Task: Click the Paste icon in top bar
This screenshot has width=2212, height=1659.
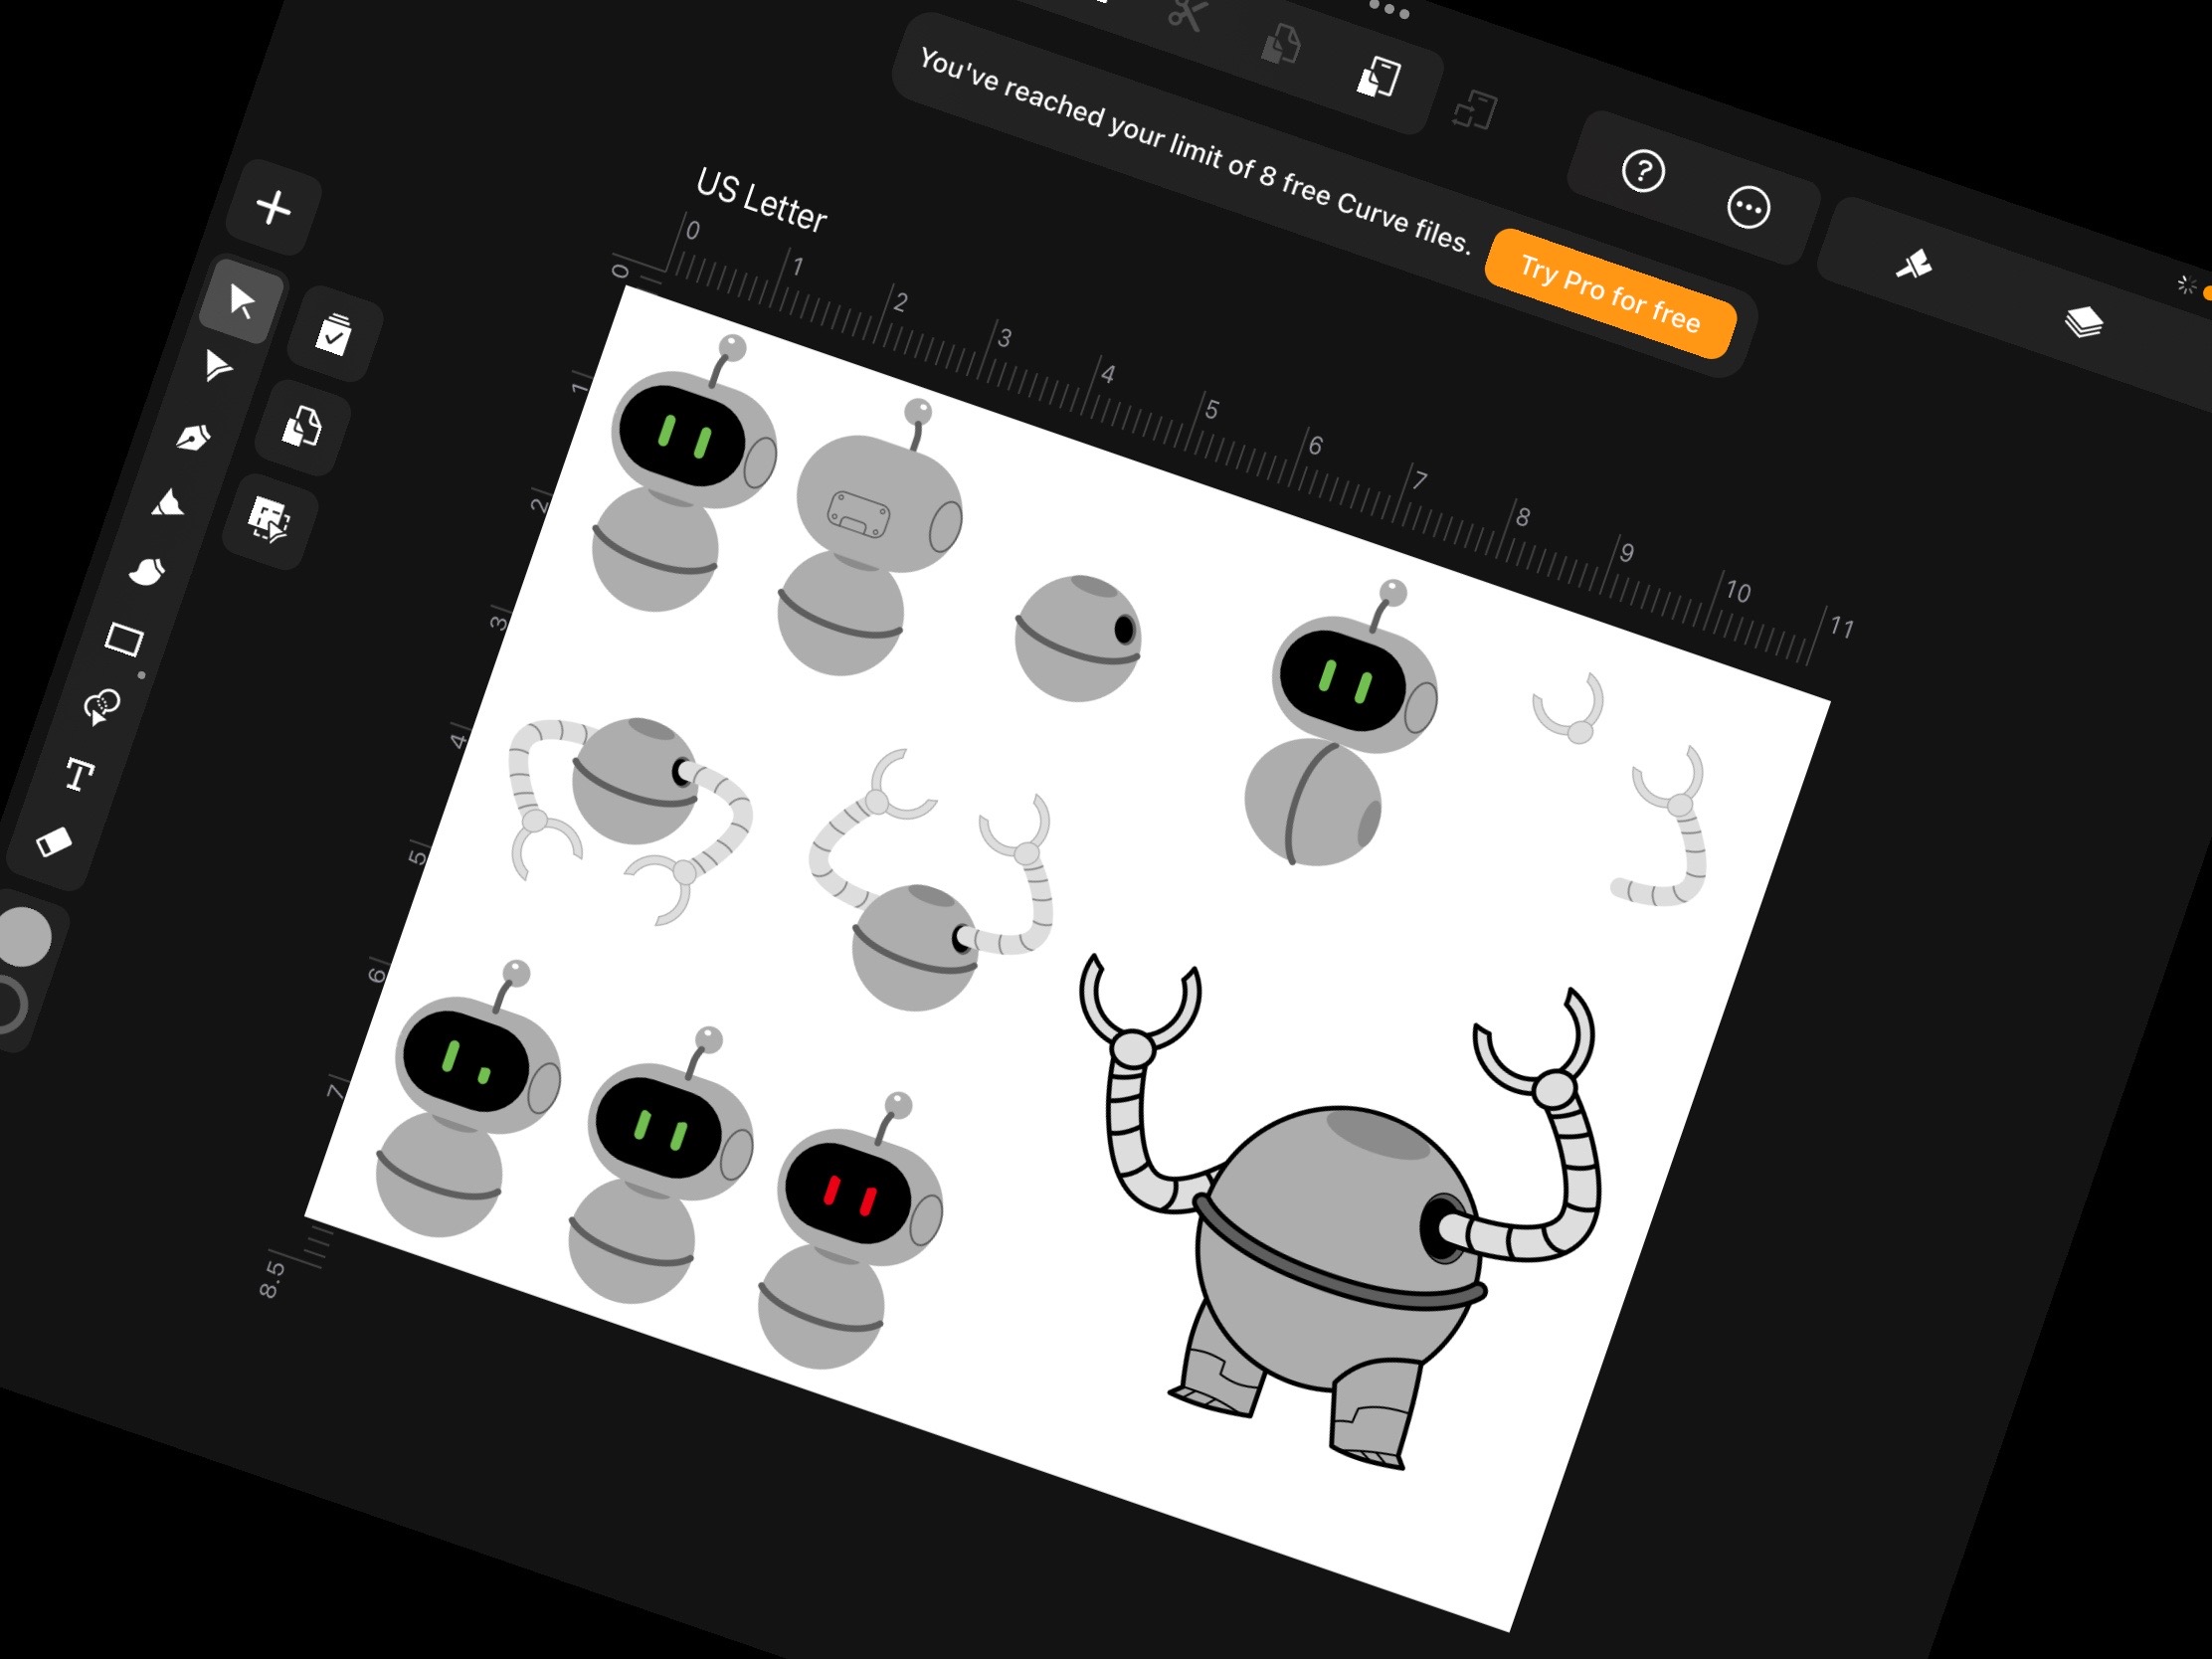Action: click(x=1379, y=77)
